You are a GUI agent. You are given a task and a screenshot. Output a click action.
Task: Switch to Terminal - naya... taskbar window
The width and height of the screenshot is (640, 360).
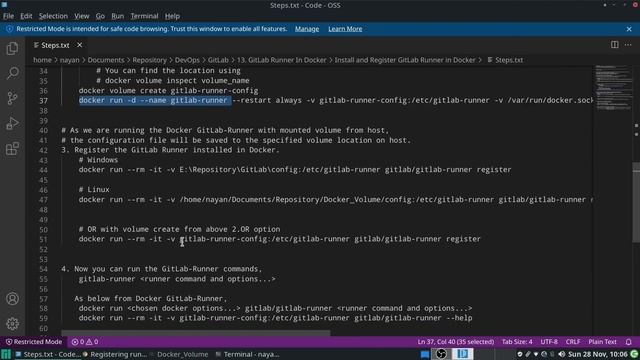(247, 354)
